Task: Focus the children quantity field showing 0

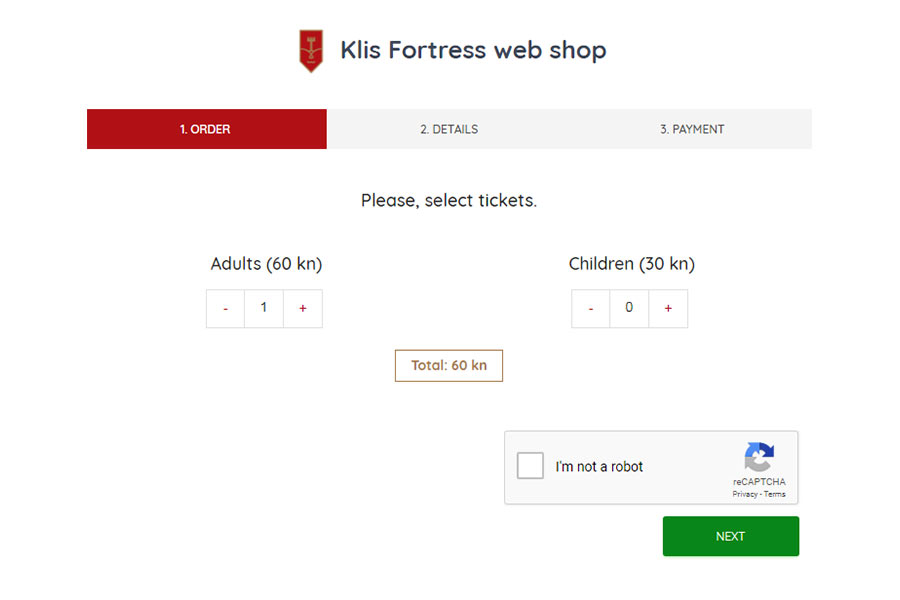Action: (x=629, y=309)
